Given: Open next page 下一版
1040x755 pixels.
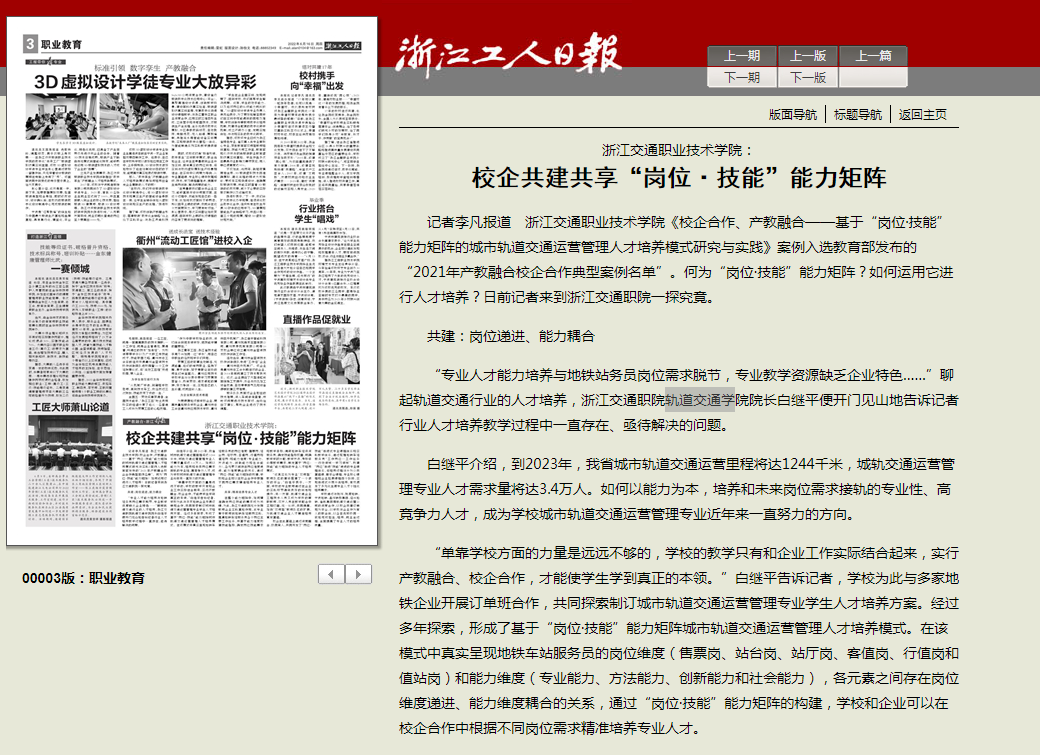Looking at the screenshot, I should pyautogui.click(x=807, y=77).
